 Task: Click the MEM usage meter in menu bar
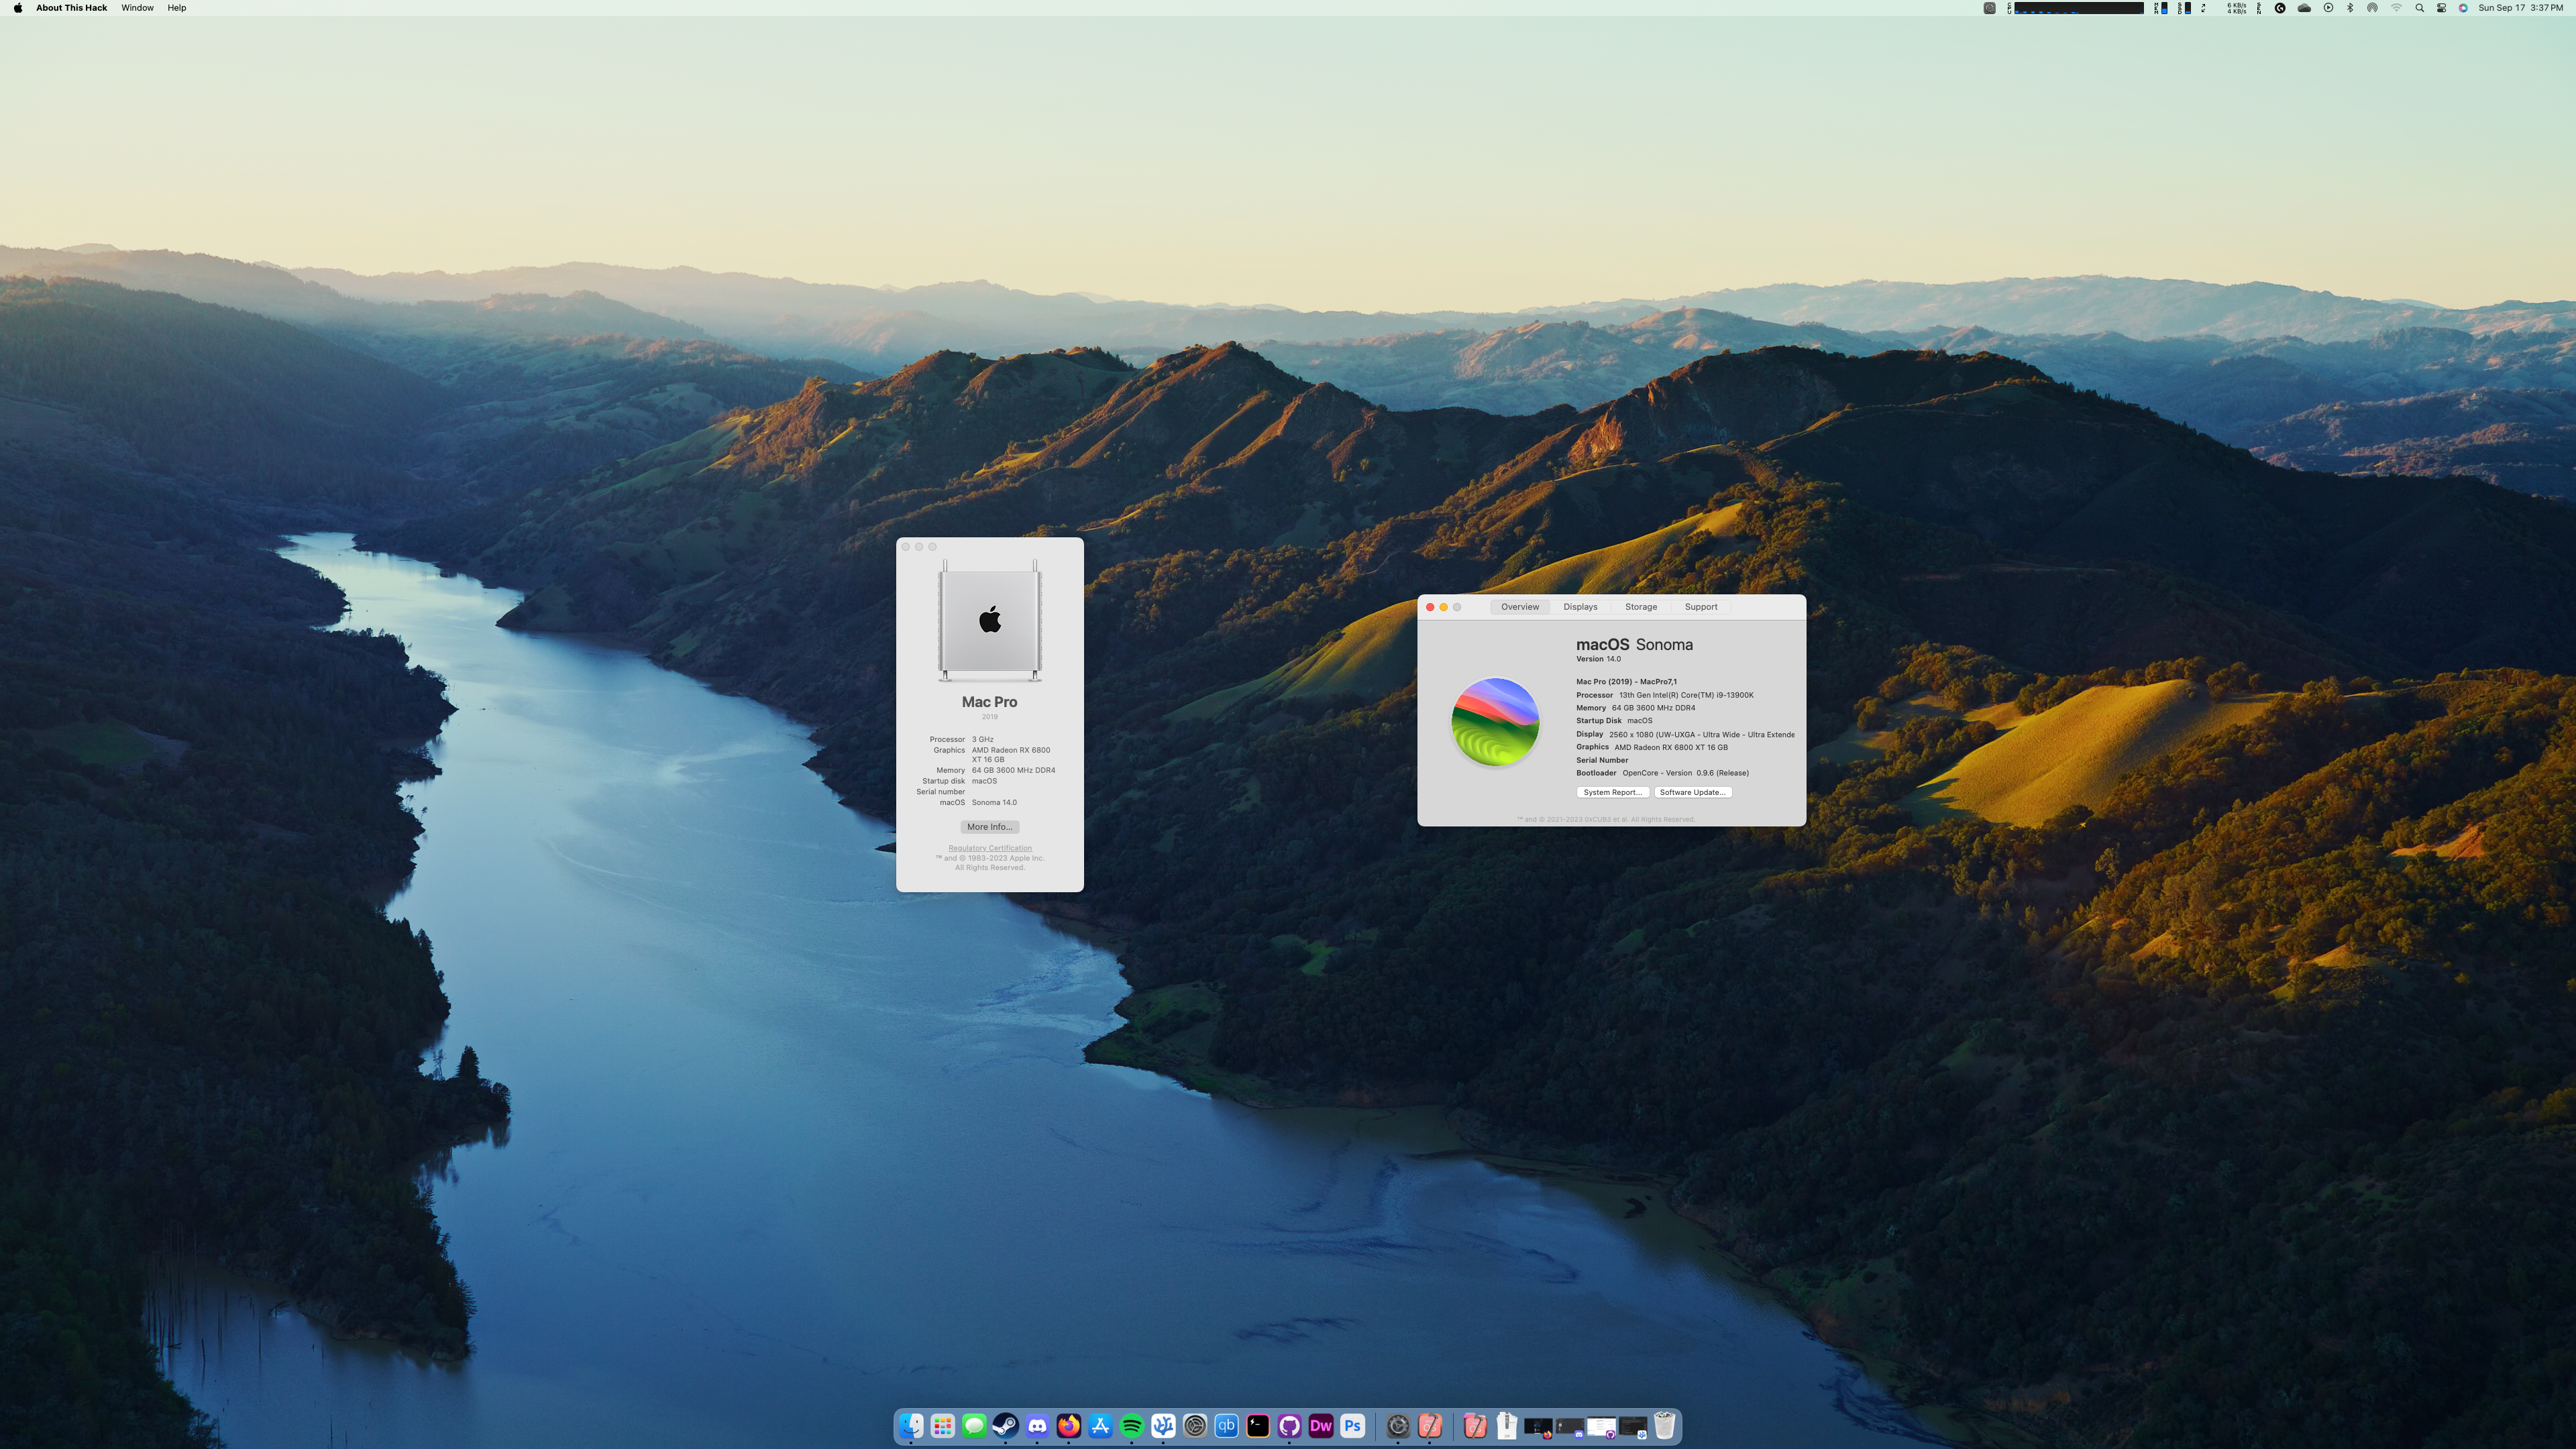click(2161, 8)
